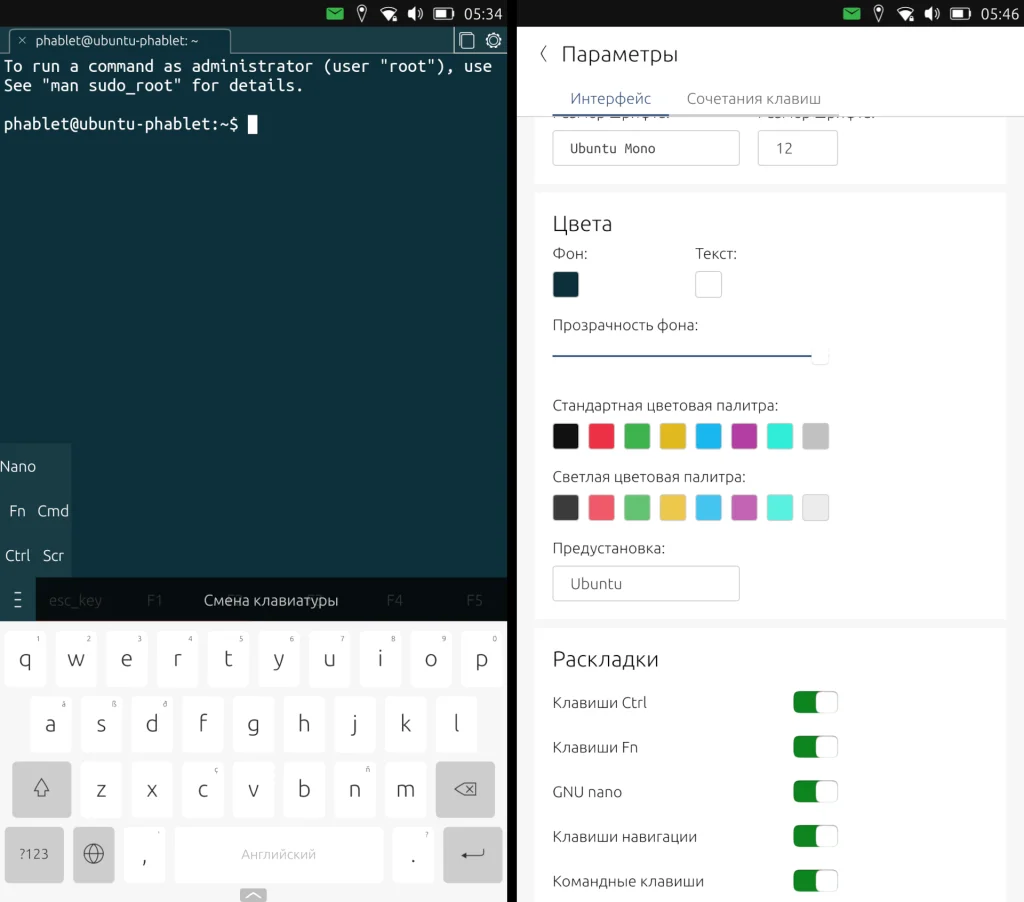Select the Интерфейс tab
Viewport: 1024px width, 902px height.
[610, 99]
